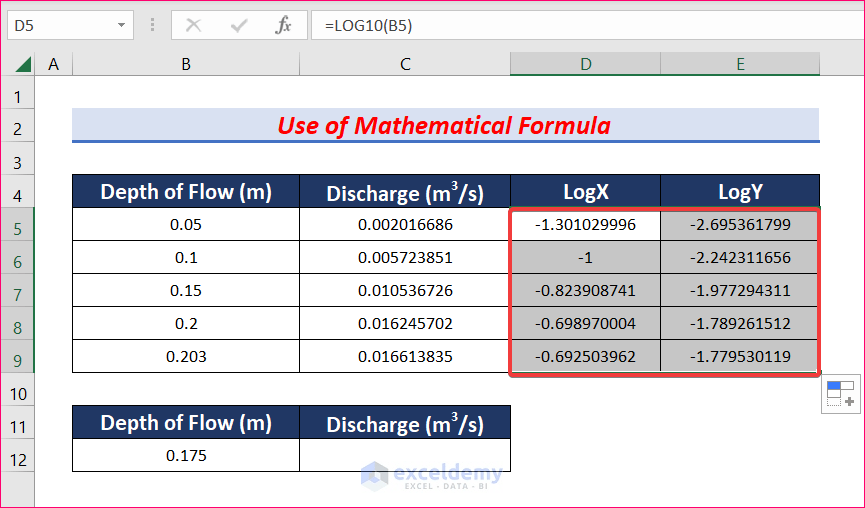Select column E header
Viewport: 865px width, 508px height.
click(x=740, y=65)
